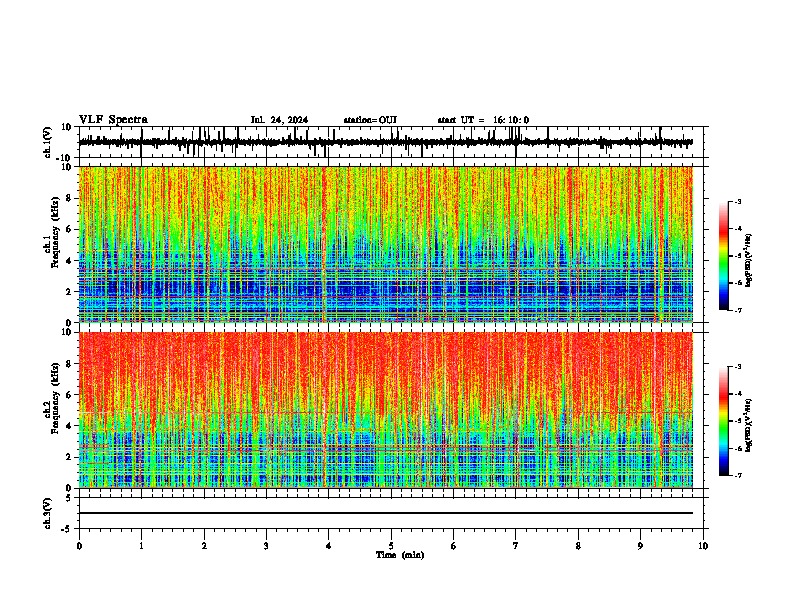Click the "-3" label on ch.2 color scale

737,367
